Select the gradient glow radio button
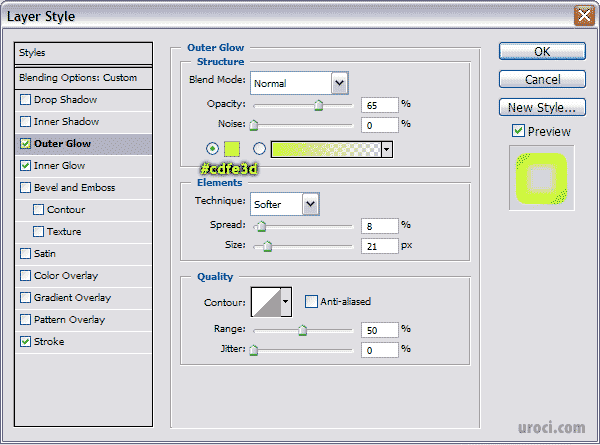The height and width of the screenshot is (445, 600). (259, 148)
